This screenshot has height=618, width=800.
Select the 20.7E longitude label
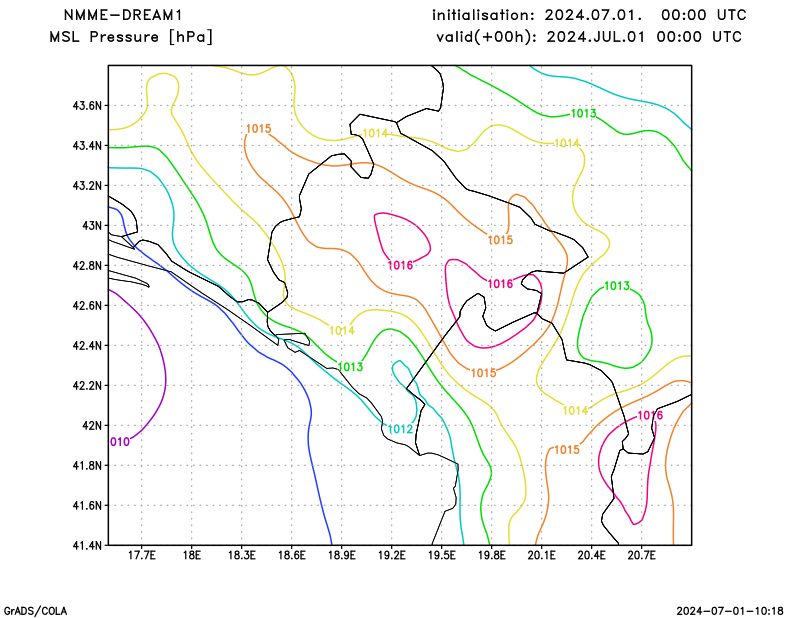coord(642,555)
